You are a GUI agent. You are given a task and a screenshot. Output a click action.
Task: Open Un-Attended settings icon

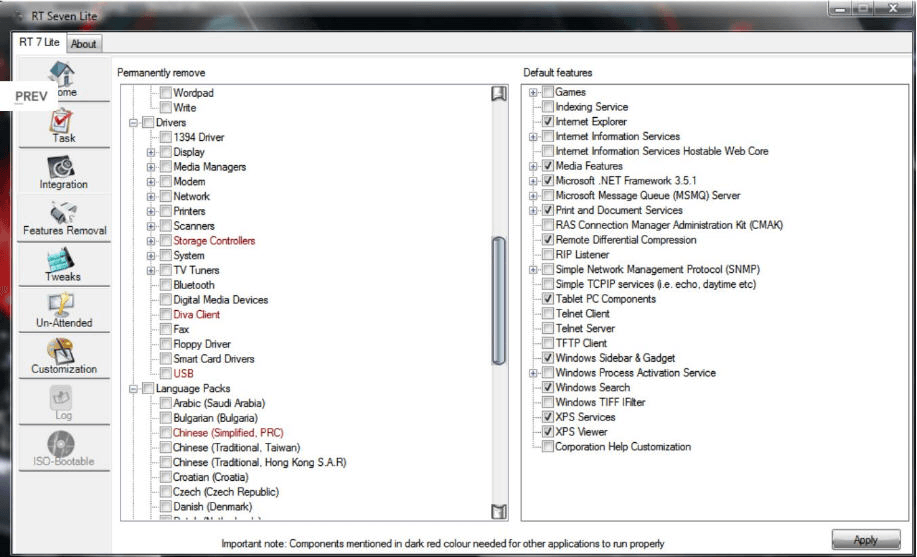63,310
